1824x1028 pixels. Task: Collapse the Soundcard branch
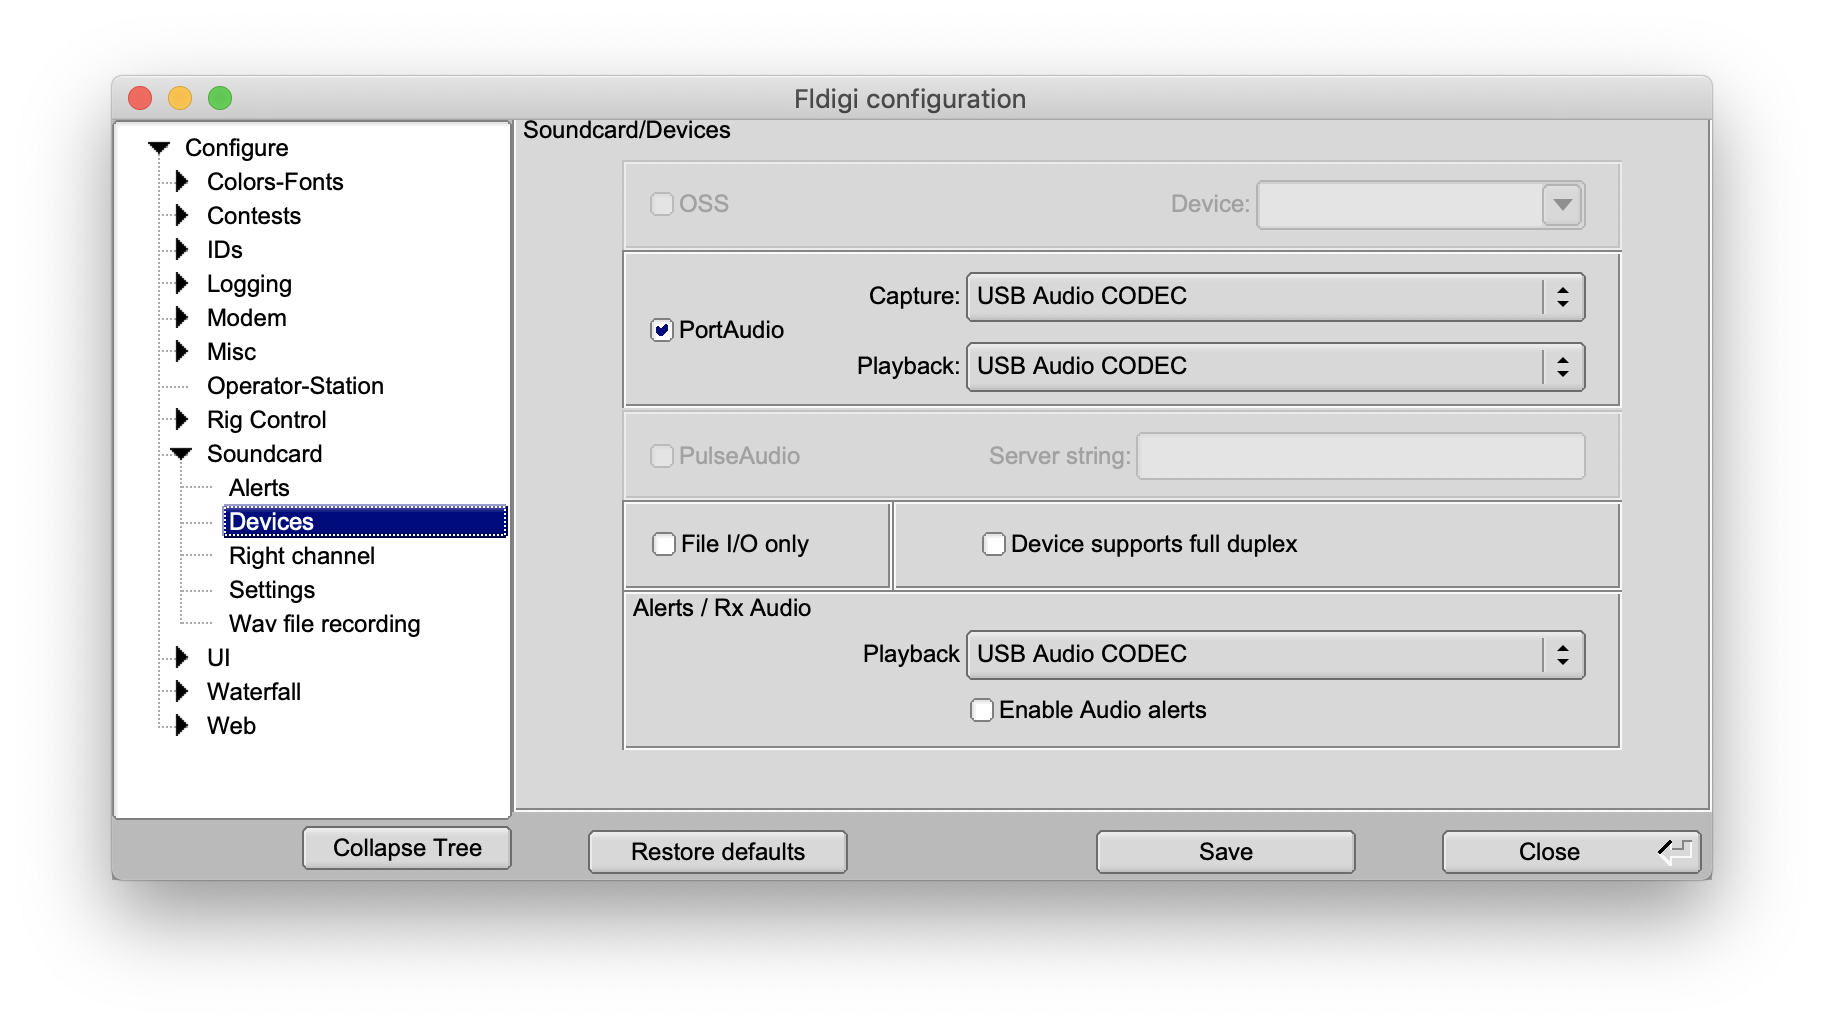coord(182,453)
